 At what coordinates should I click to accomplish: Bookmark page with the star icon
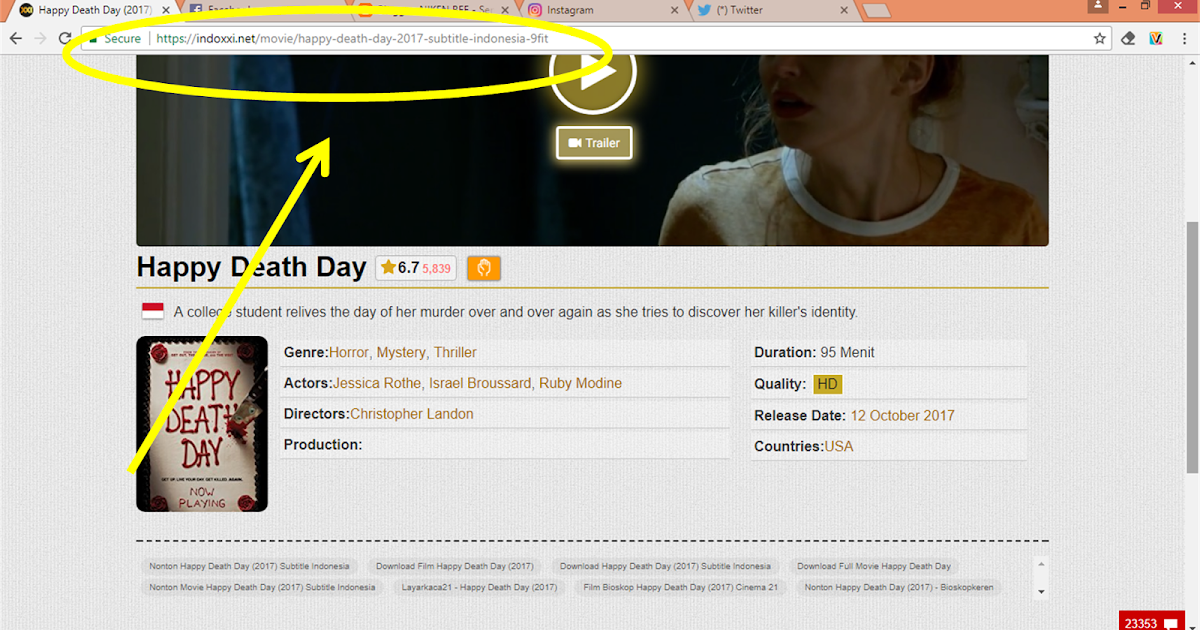(x=1100, y=38)
